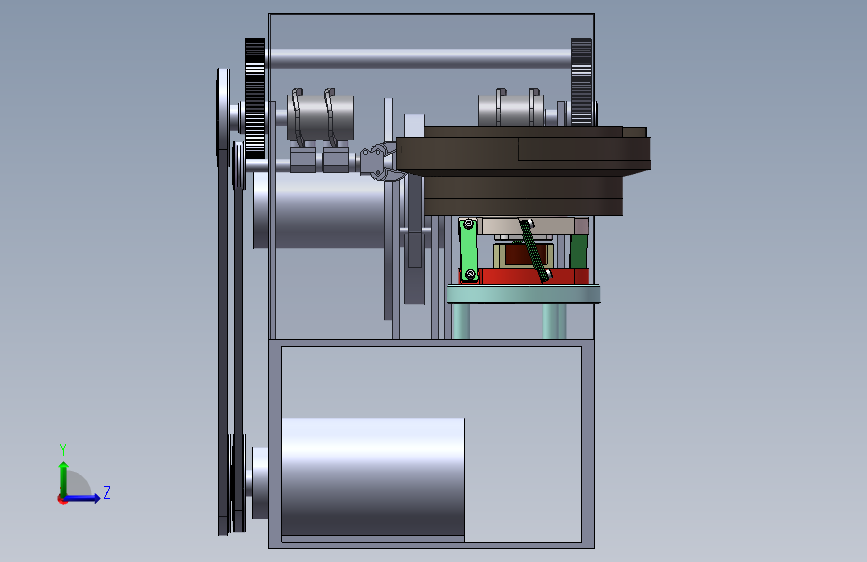Screen dimensions: 867x562
Task: Select the left grooved cam cylinder
Action: pos(320,117)
